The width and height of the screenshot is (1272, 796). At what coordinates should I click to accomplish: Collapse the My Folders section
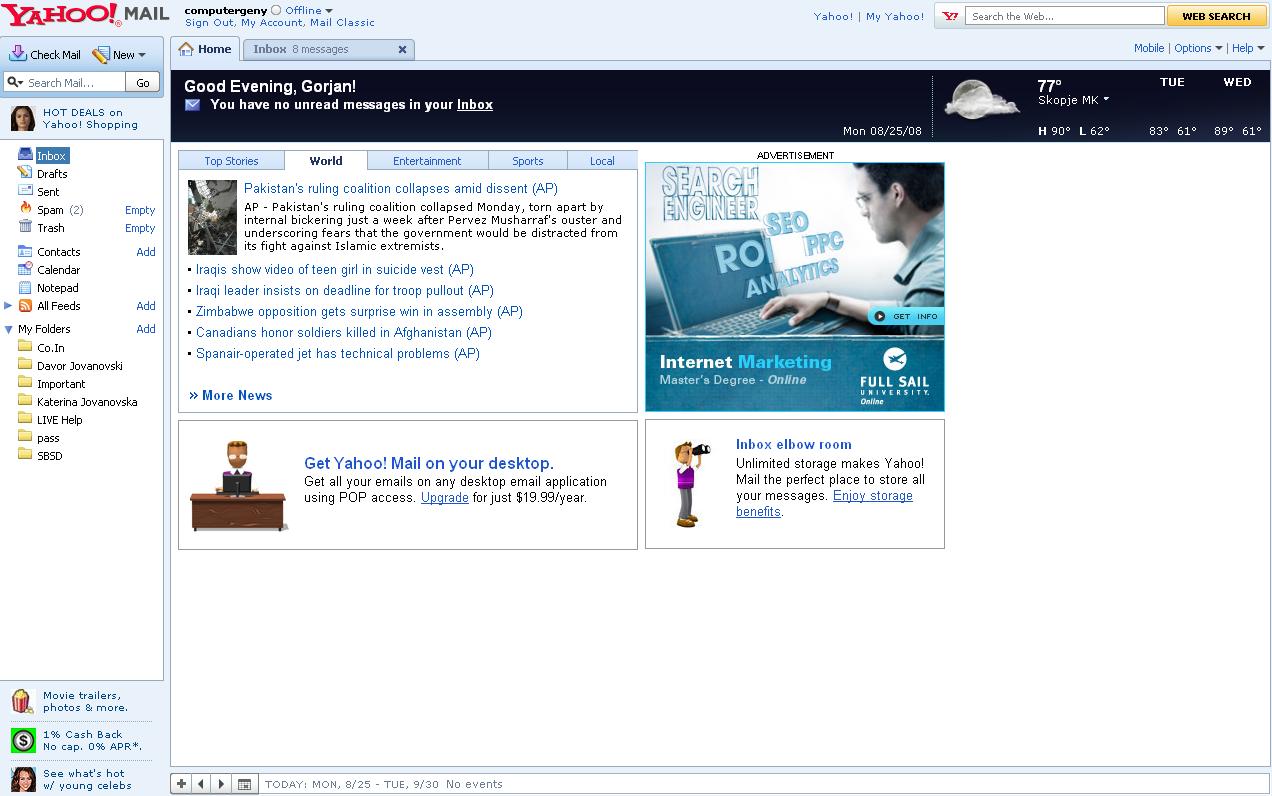coord(8,329)
